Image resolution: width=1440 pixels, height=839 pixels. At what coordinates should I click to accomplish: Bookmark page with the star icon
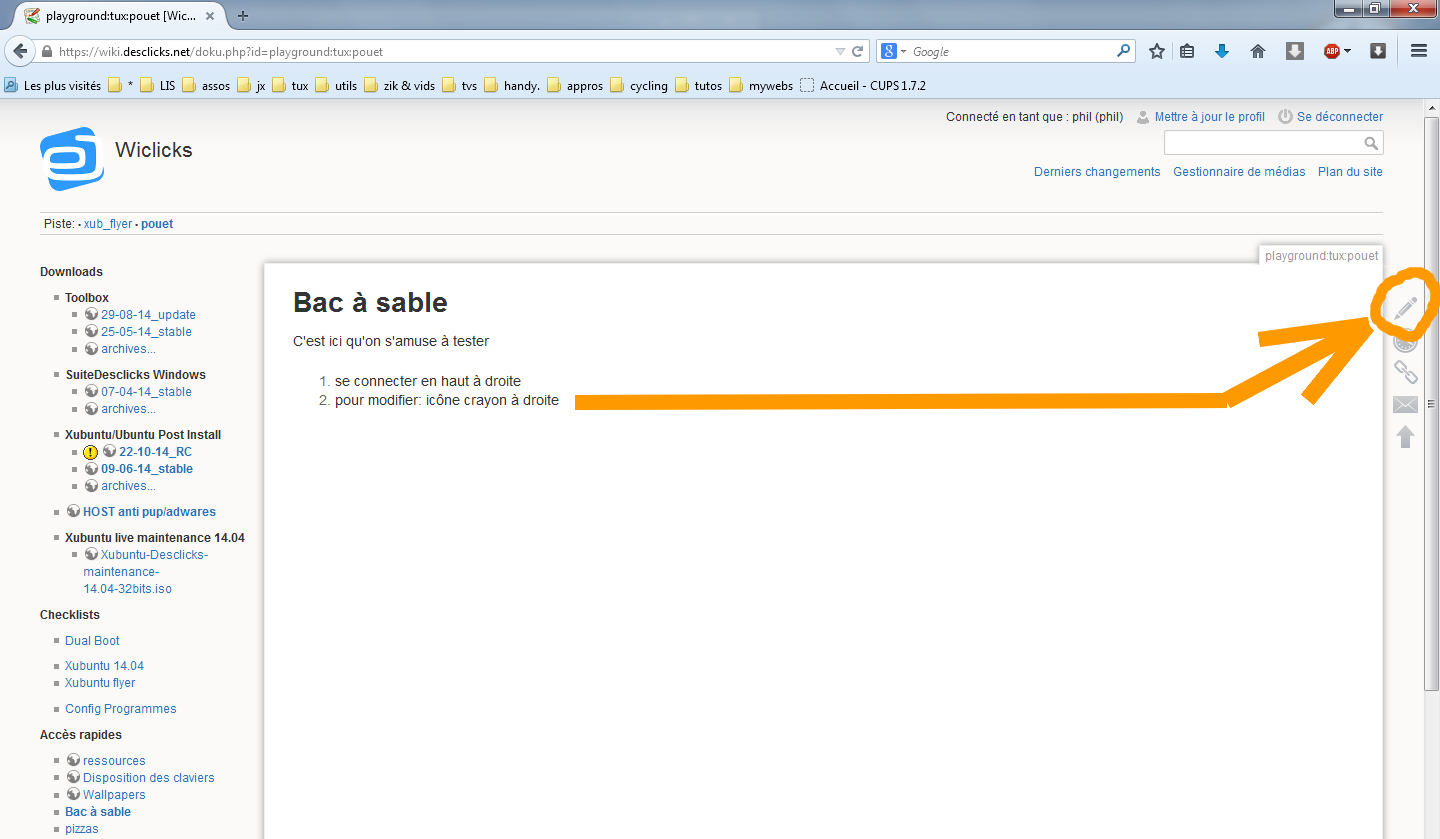coord(1157,51)
